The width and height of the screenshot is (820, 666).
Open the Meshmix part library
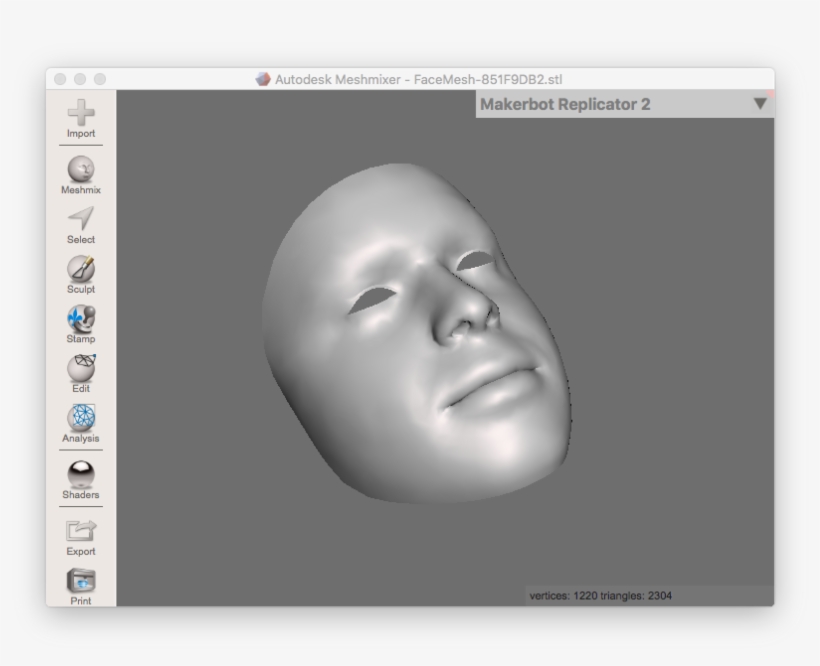point(80,169)
